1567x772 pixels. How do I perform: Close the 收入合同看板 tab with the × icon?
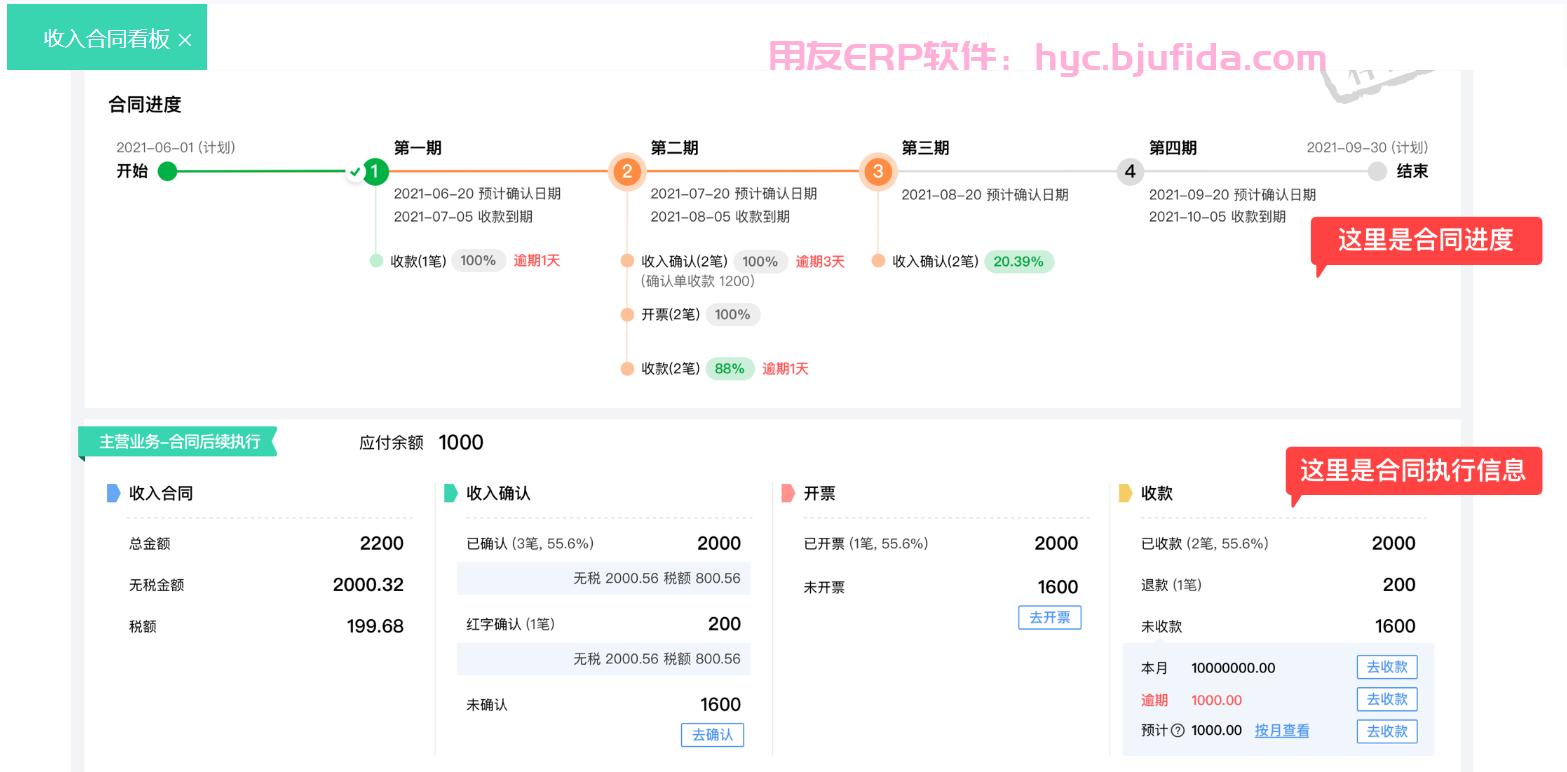coord(184,40)
